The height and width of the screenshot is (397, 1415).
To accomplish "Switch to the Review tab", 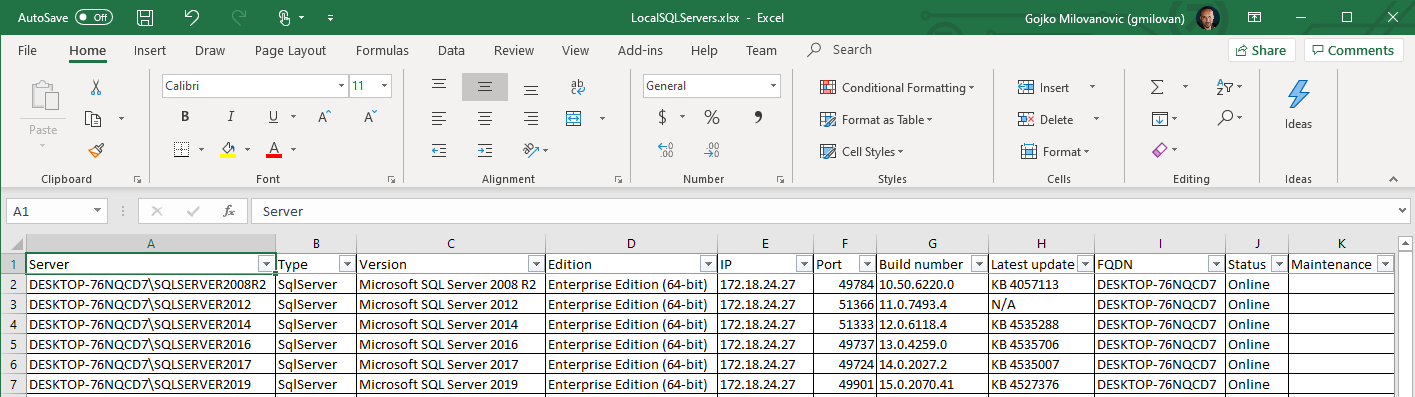I will [514, 50].
